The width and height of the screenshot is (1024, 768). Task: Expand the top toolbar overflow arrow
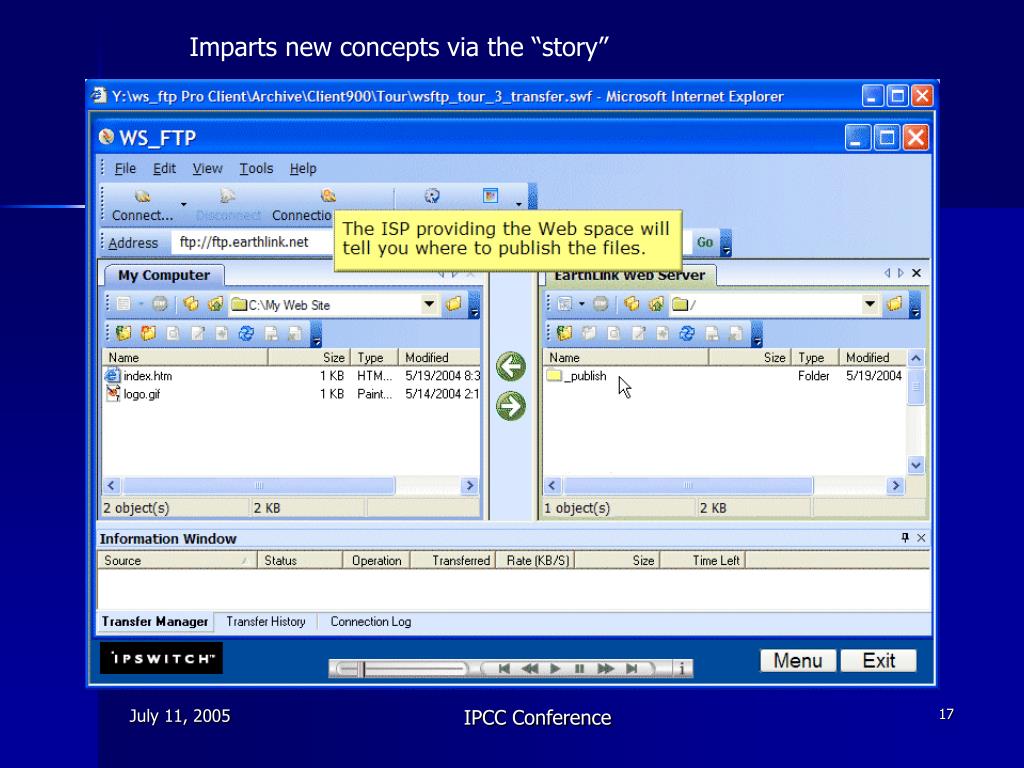tap(519, 204)
